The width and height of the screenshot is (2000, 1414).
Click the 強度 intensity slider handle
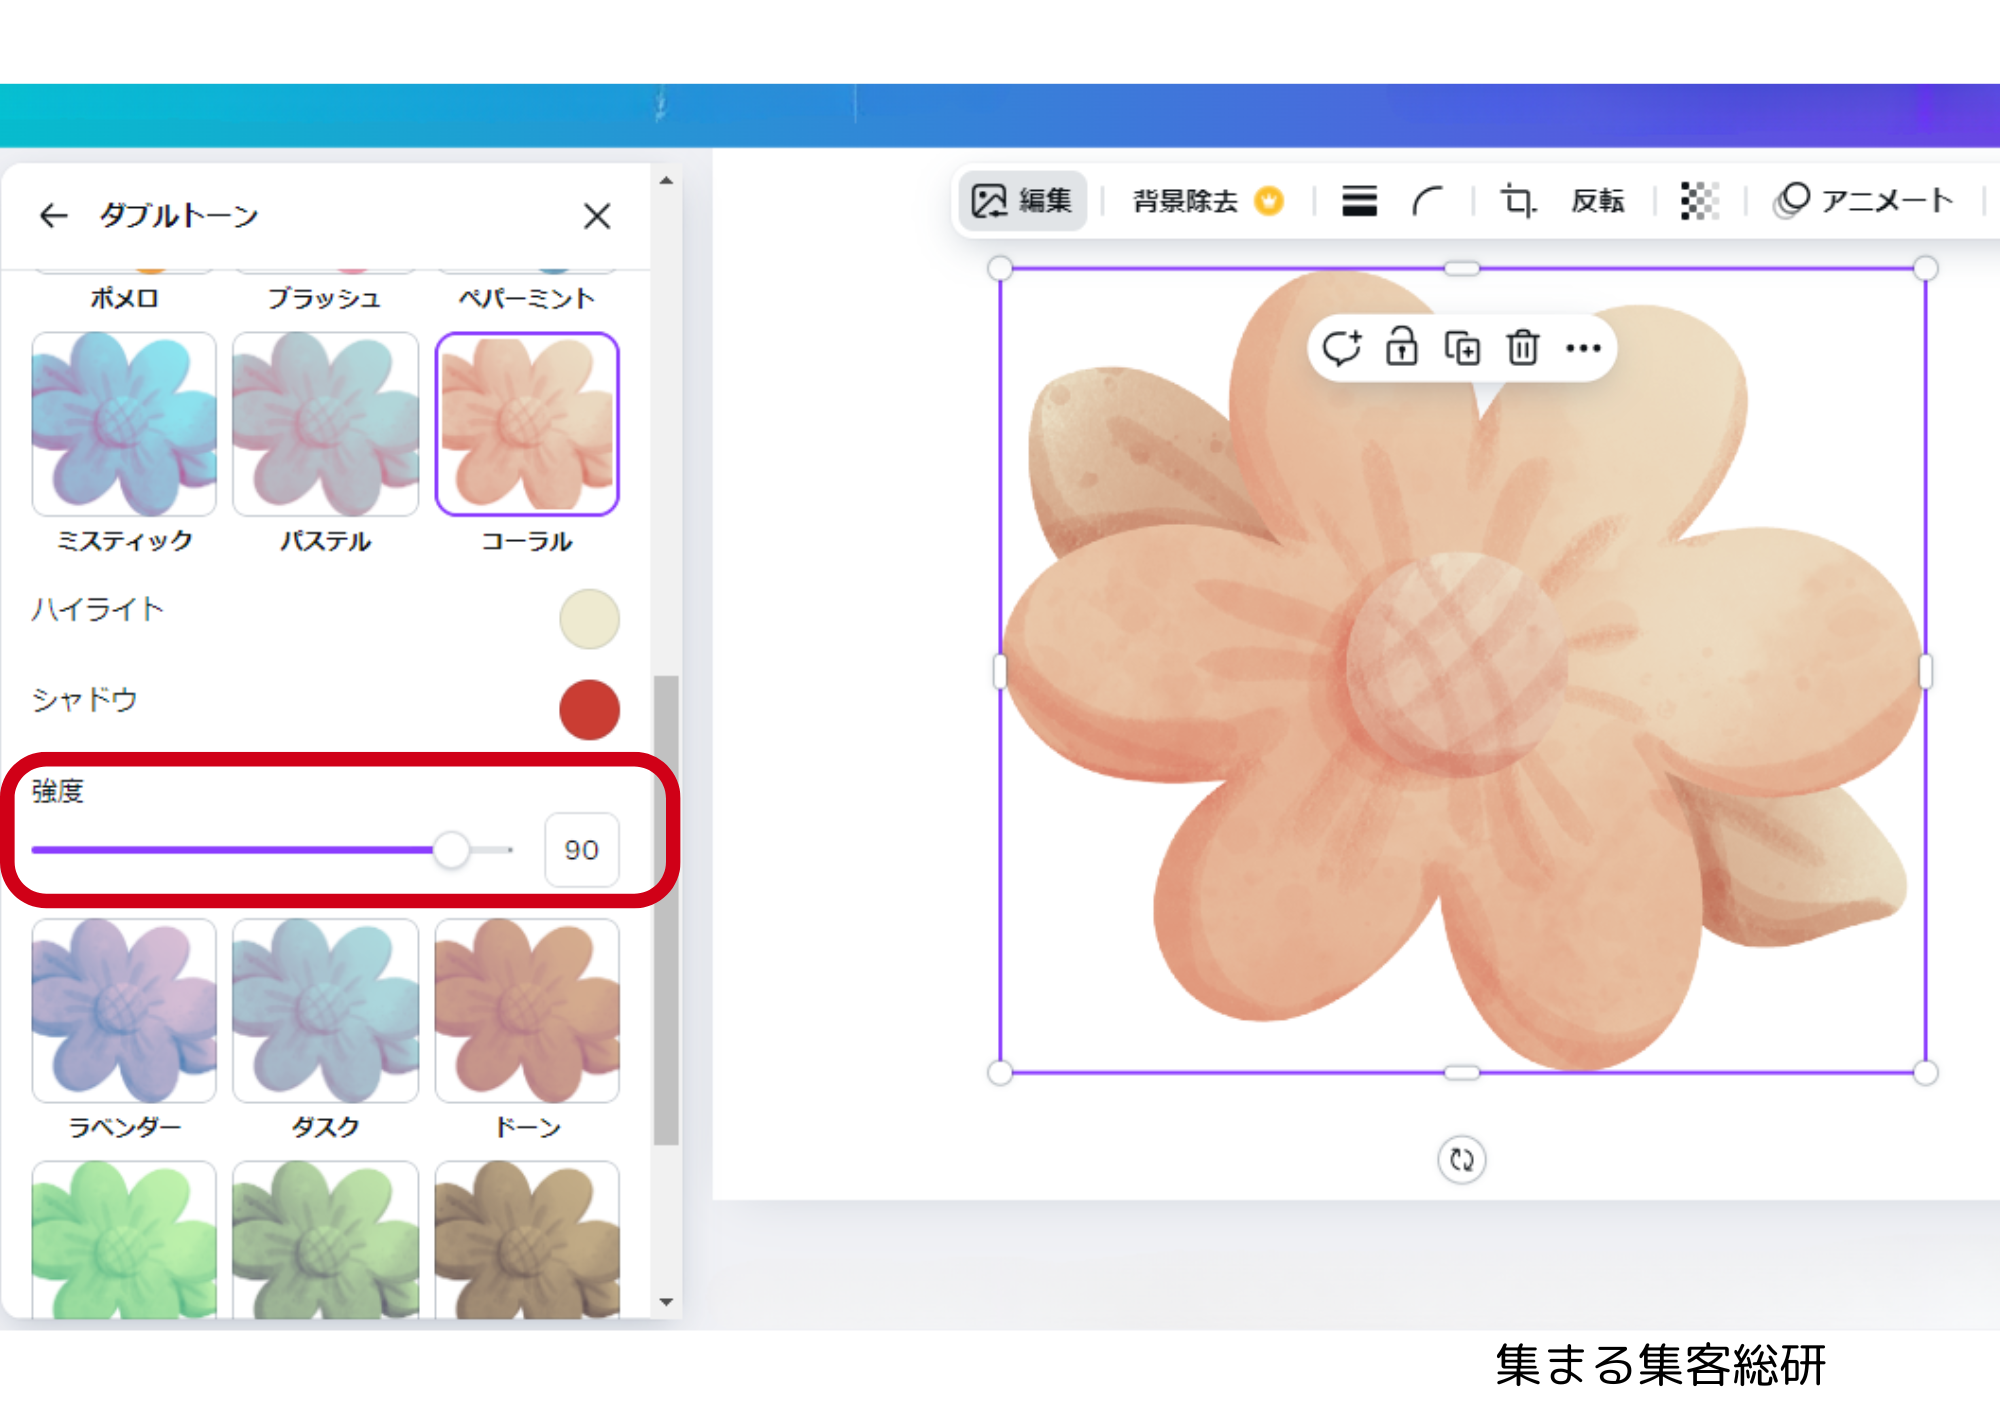(x=451, y=850)
